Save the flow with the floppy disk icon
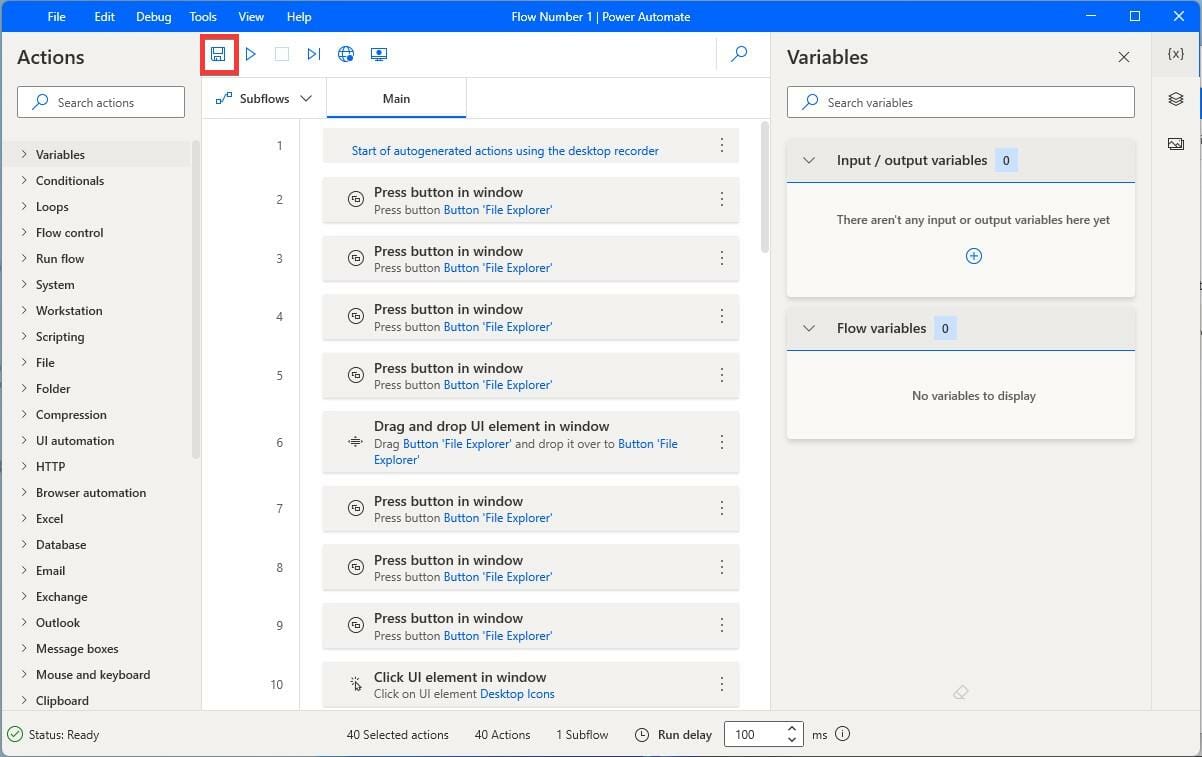This screenshot has height=757, width=1202. click(218, 54)
